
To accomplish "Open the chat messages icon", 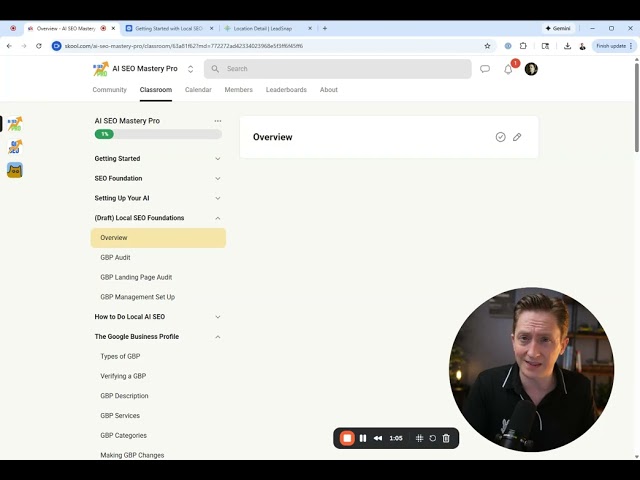I will tap(485, 69).
